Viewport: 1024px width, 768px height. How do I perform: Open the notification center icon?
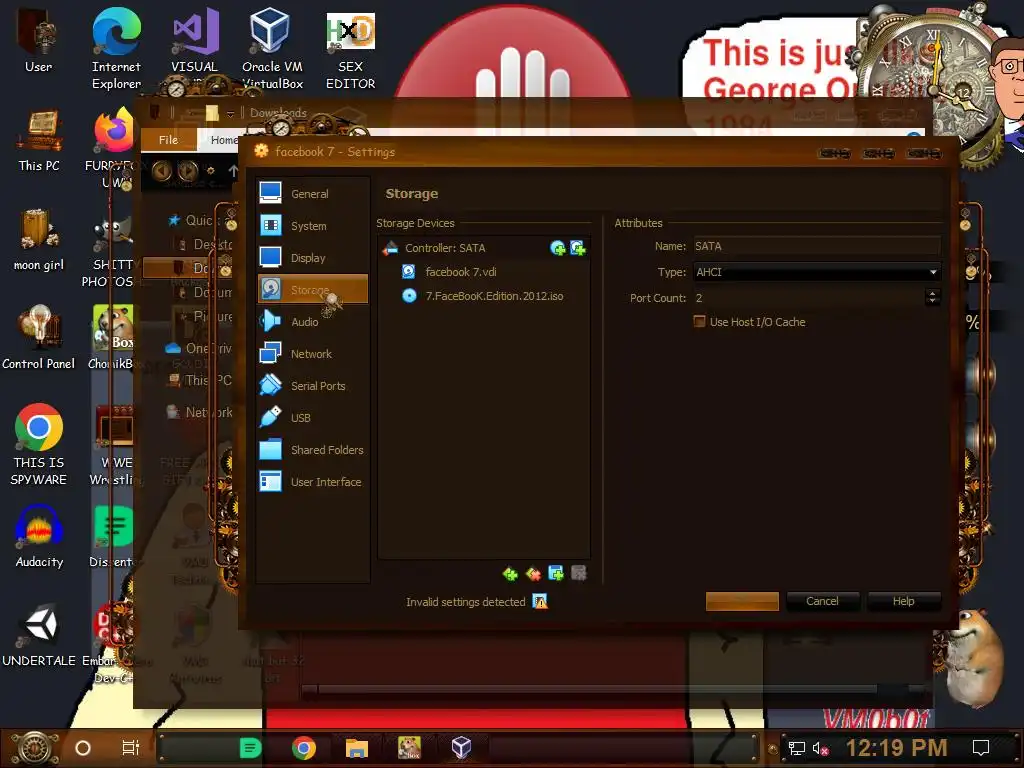pos(981,748)
